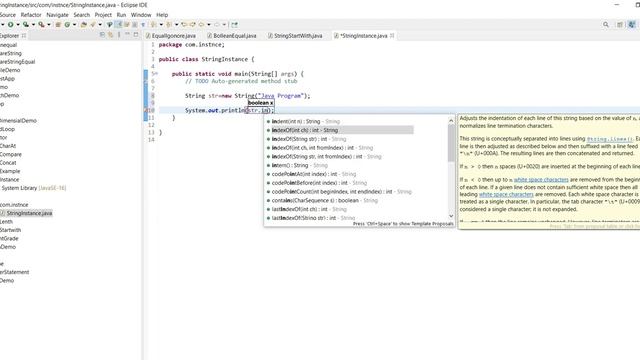The width and height of the screenshot is (640, 360).
Task: Toggle Link with Editor in Package Explorer
Action: pyautogui.click(x=111, y=35)
